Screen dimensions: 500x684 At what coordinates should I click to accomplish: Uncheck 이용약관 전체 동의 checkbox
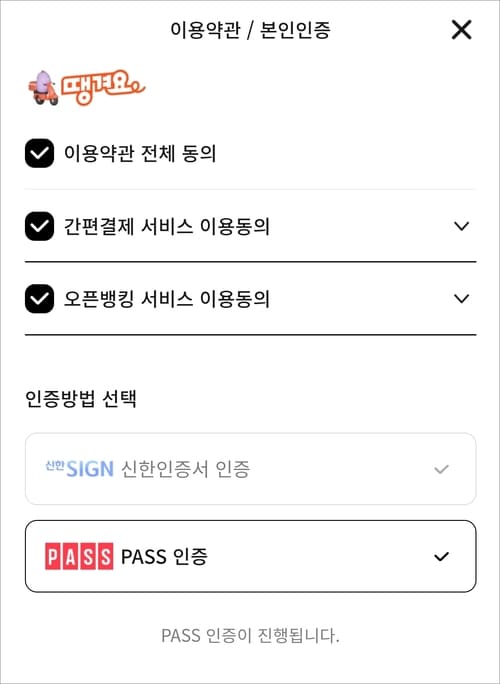click(39, 153)
